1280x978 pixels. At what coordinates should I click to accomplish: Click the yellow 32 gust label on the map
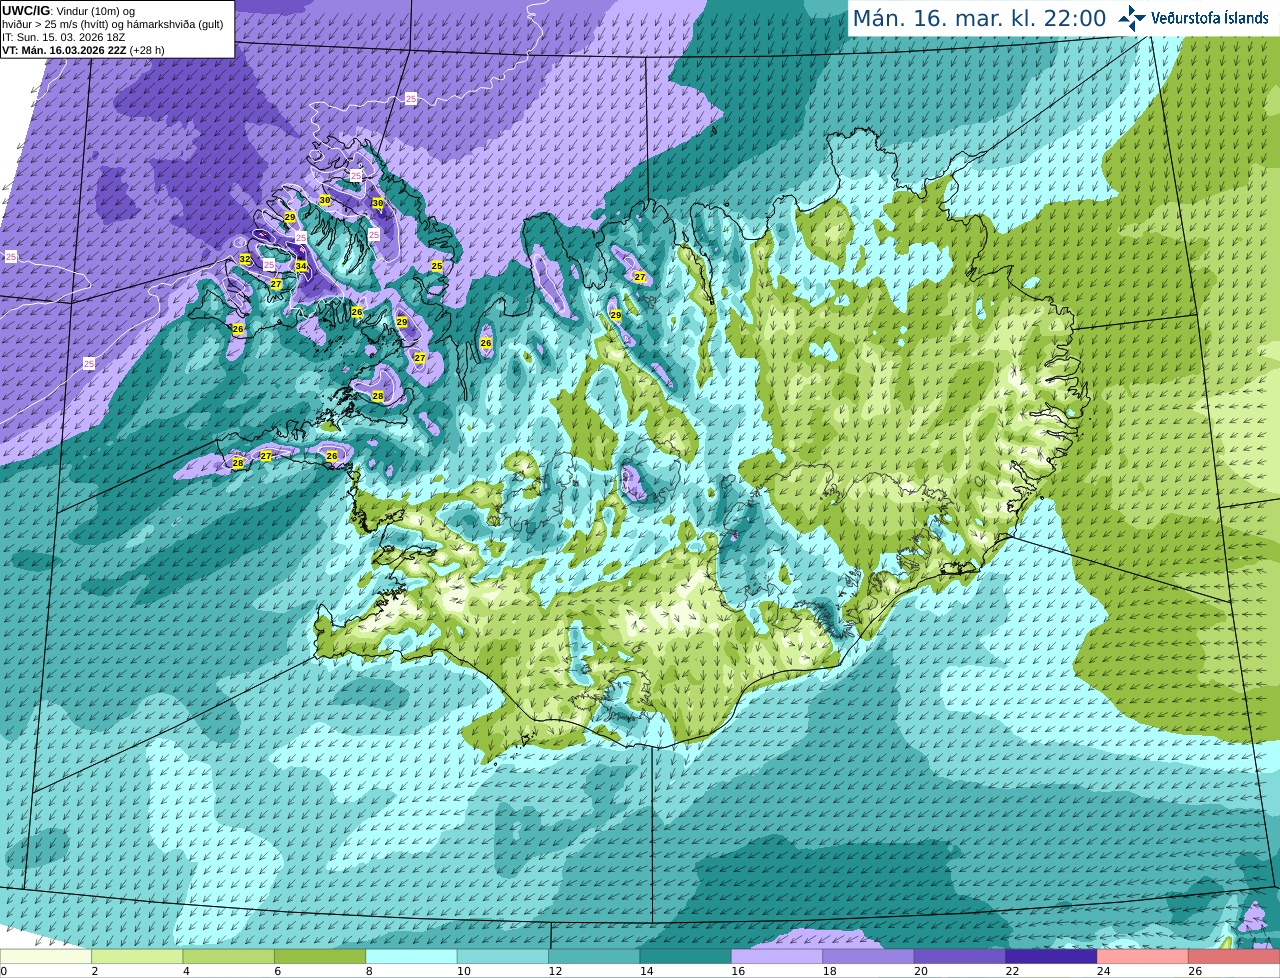click(x=245, y=259)
